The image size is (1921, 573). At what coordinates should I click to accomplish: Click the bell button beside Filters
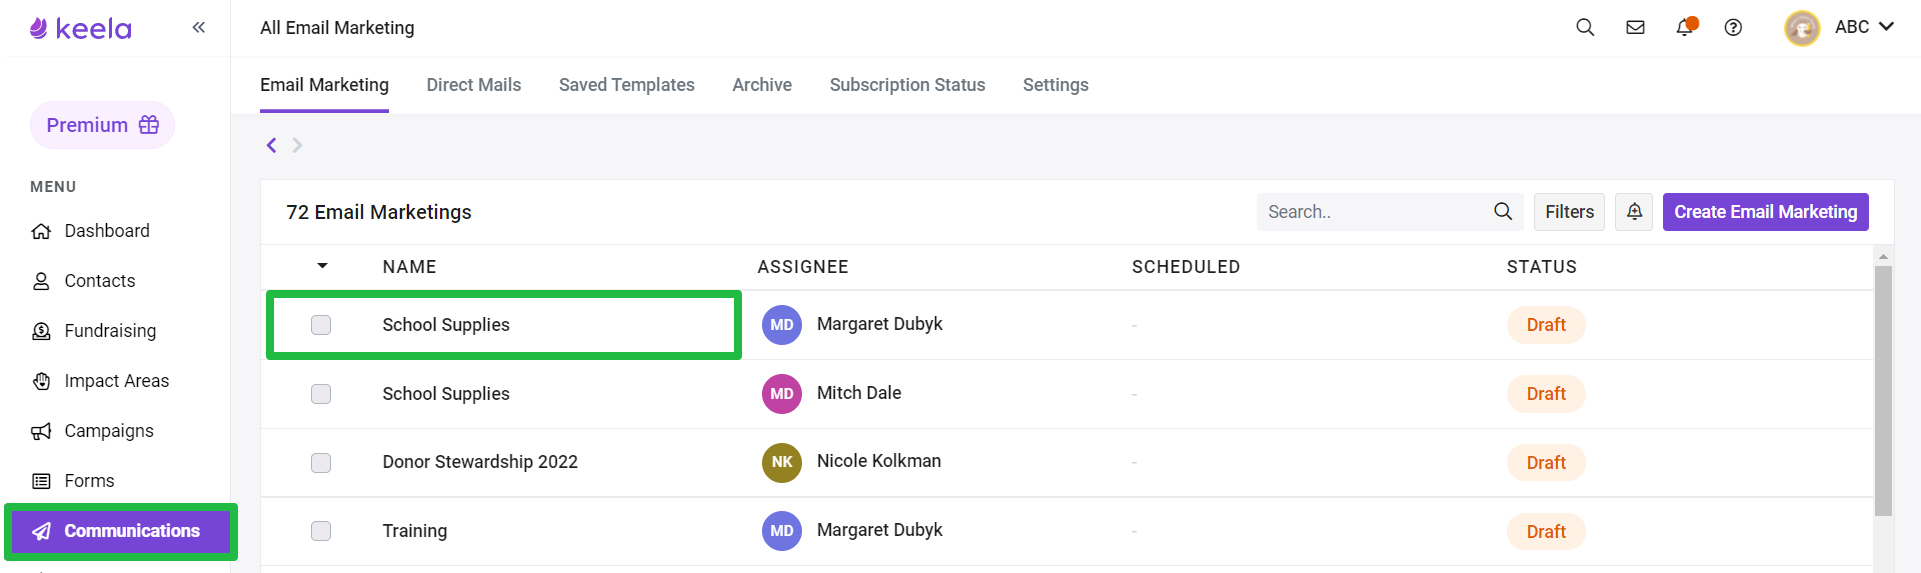pos(1634,212)
